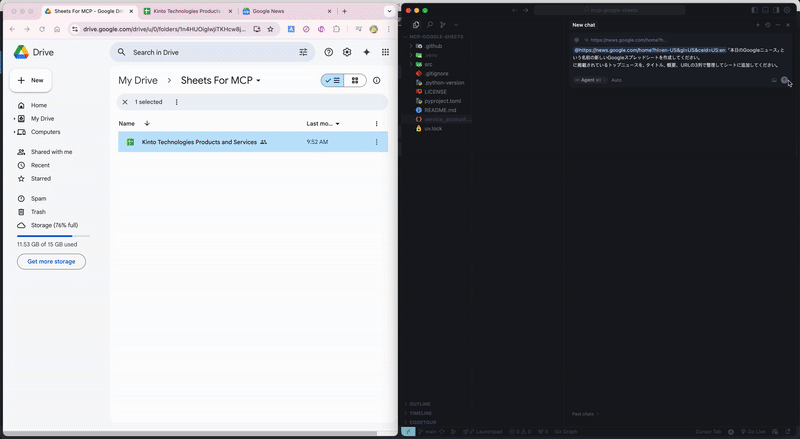Open Drive Settings gear icon
800x439 pixels.
click(x=347, y=52)
